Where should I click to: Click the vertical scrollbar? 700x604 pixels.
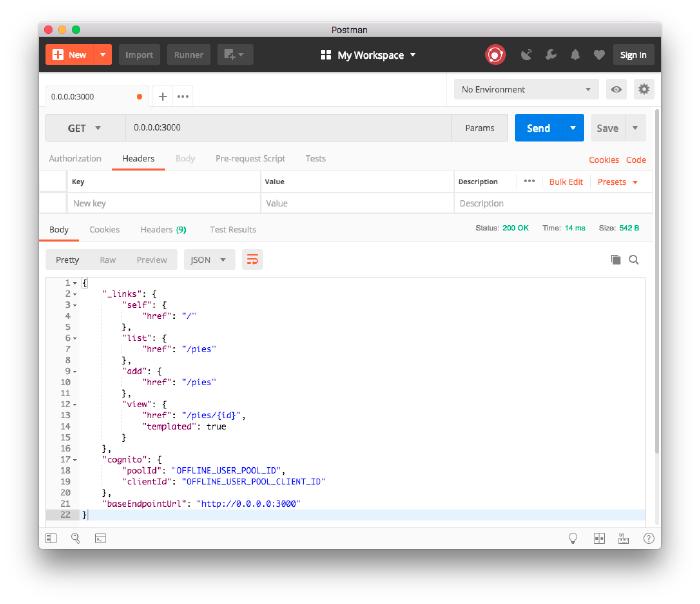point(657,281)
